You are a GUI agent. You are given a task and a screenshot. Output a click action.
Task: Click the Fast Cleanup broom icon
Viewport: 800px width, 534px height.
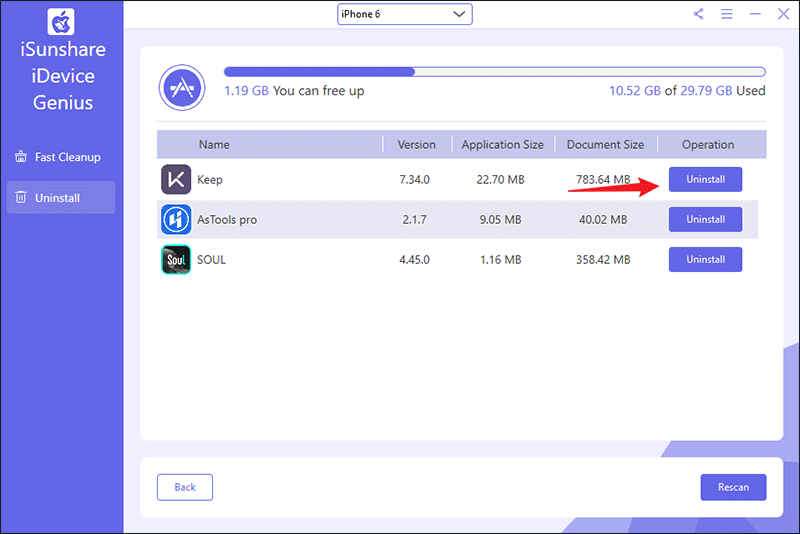(21, 157)
